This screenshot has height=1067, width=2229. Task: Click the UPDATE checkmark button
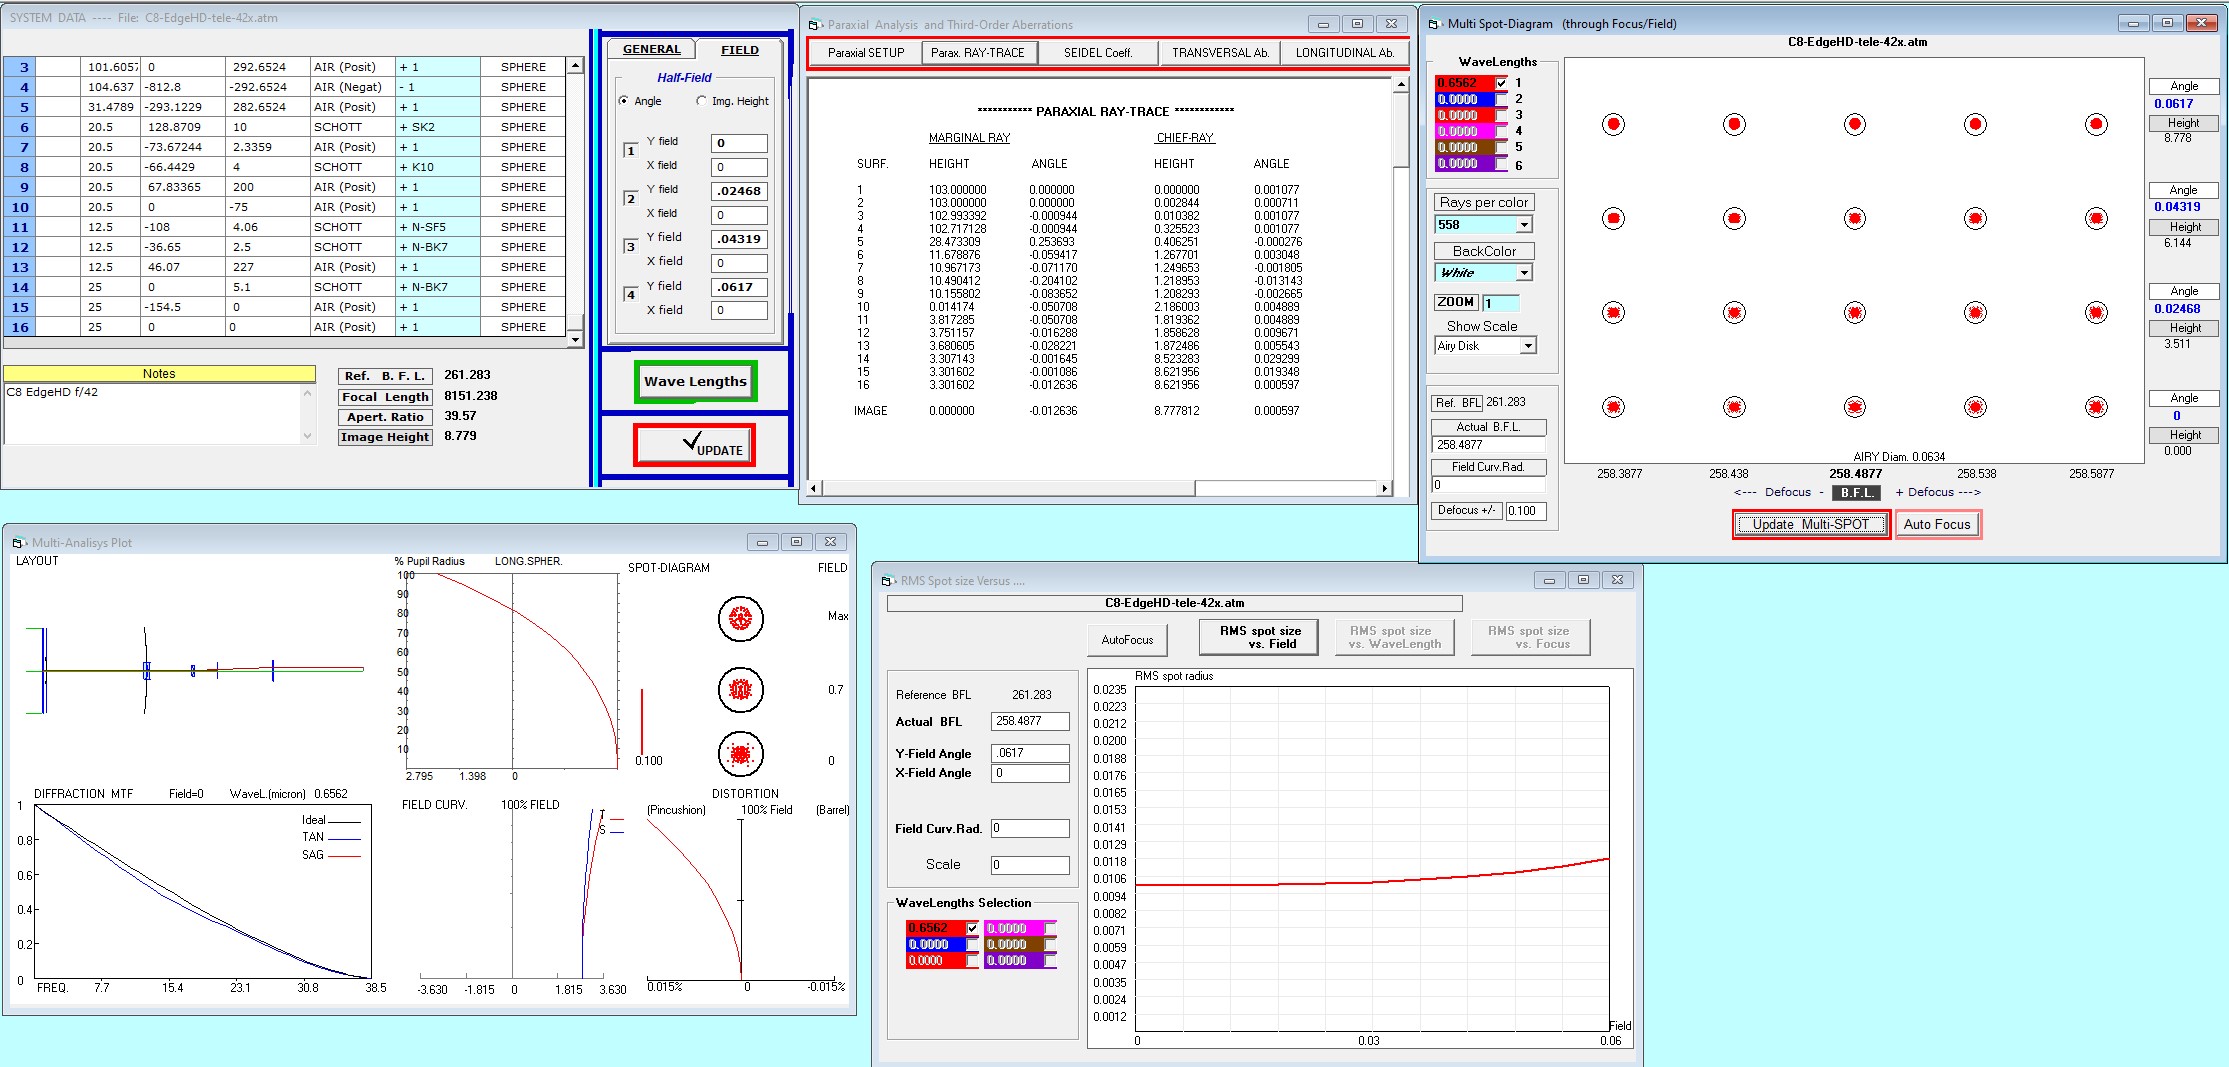tap(694, 446)
